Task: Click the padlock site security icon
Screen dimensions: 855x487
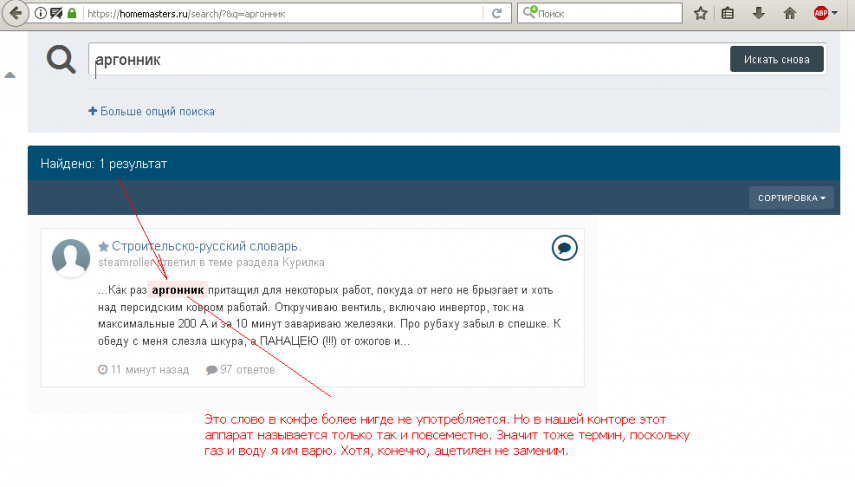Action: pyautogui.click(x=71, y=14)
